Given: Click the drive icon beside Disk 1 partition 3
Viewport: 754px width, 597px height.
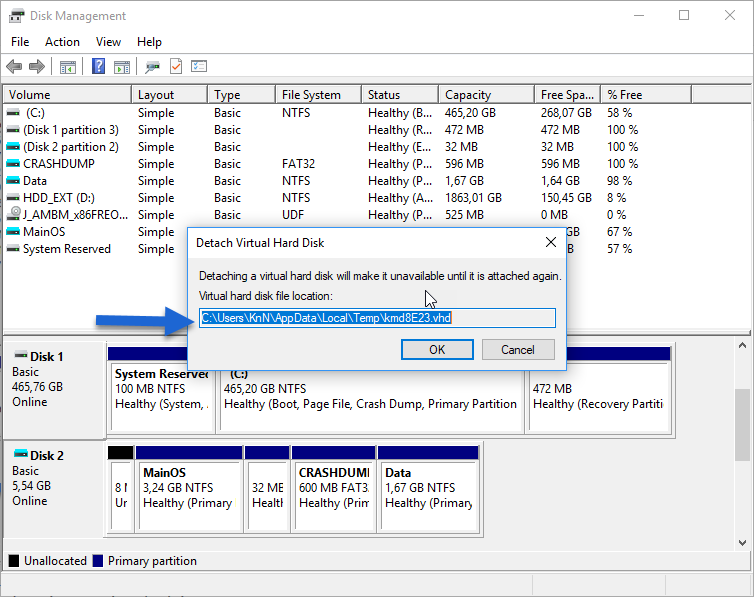Looking at the screenshot, I should click(x=13, y=130).
